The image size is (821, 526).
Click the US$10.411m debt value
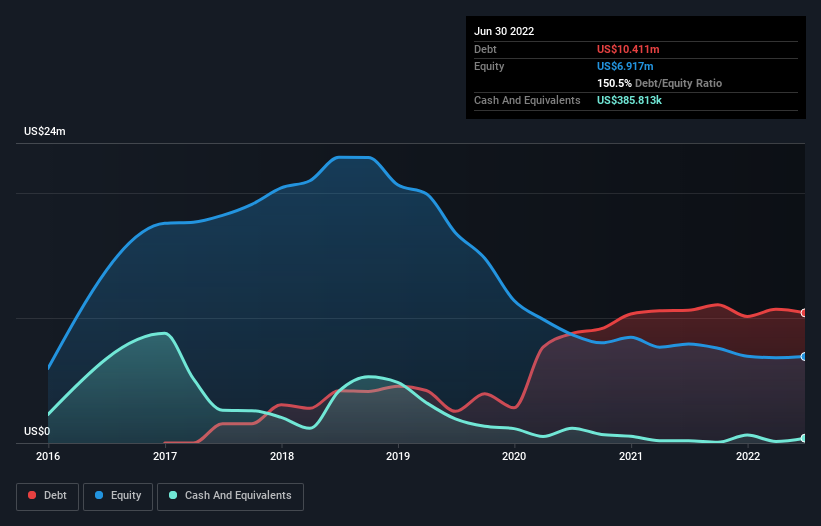(x=628, y=49)
